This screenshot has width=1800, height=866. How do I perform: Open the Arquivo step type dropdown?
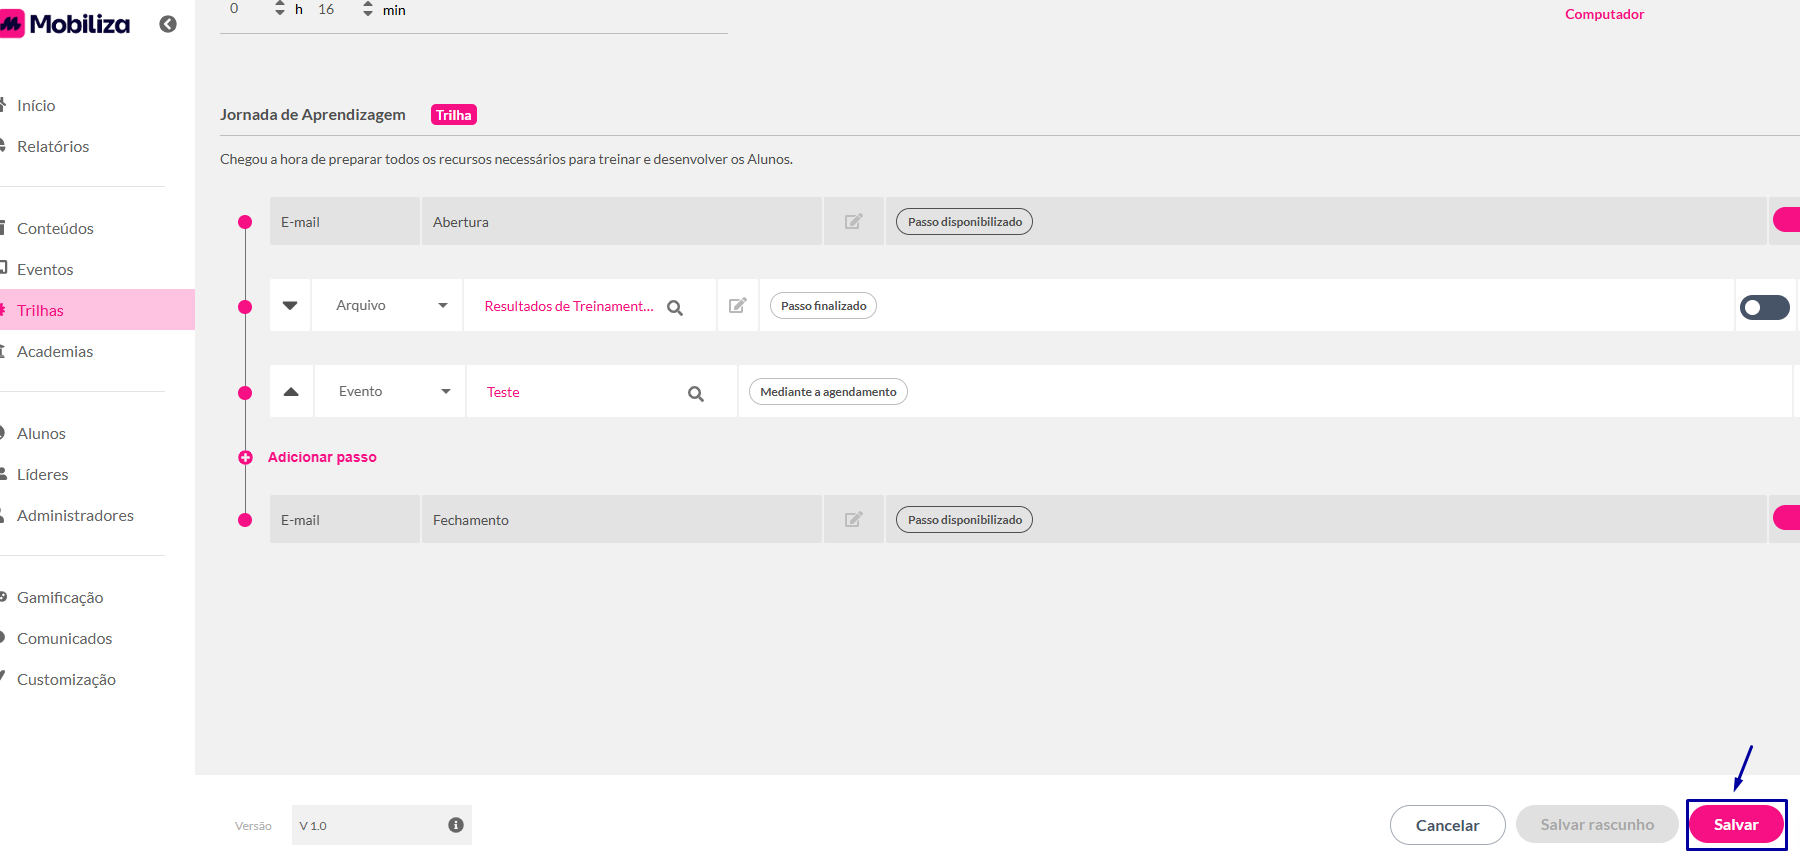tap(388, 305)
